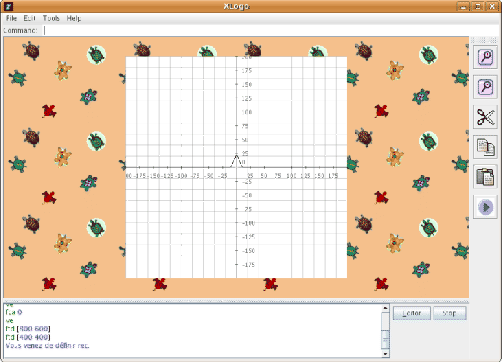Open the File menu
The width and height of the screenshot is (502, 362).
pyautogui.click(x=11, y=18)
